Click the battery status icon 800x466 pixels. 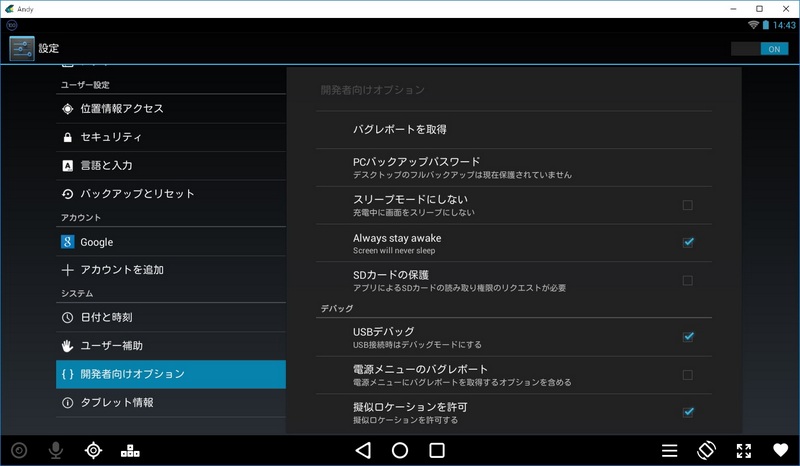coord(765,25)
